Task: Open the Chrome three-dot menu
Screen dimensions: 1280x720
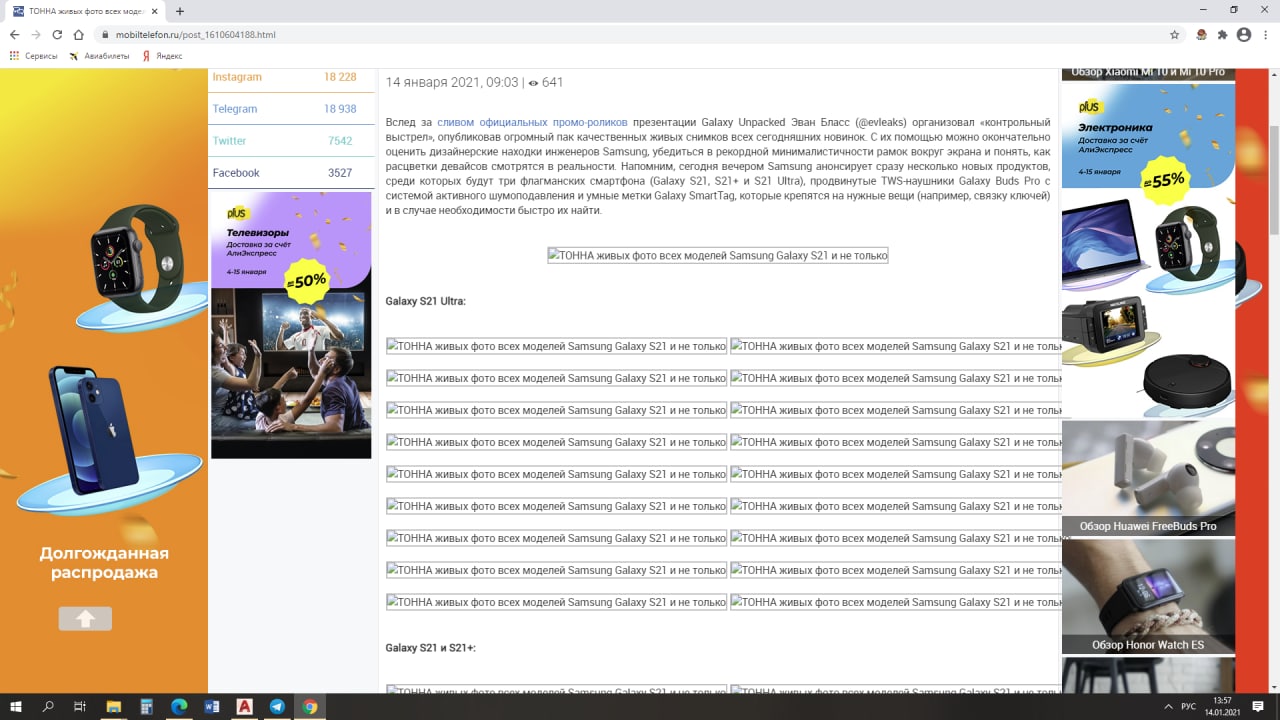Action: (x=1265, y=34)
